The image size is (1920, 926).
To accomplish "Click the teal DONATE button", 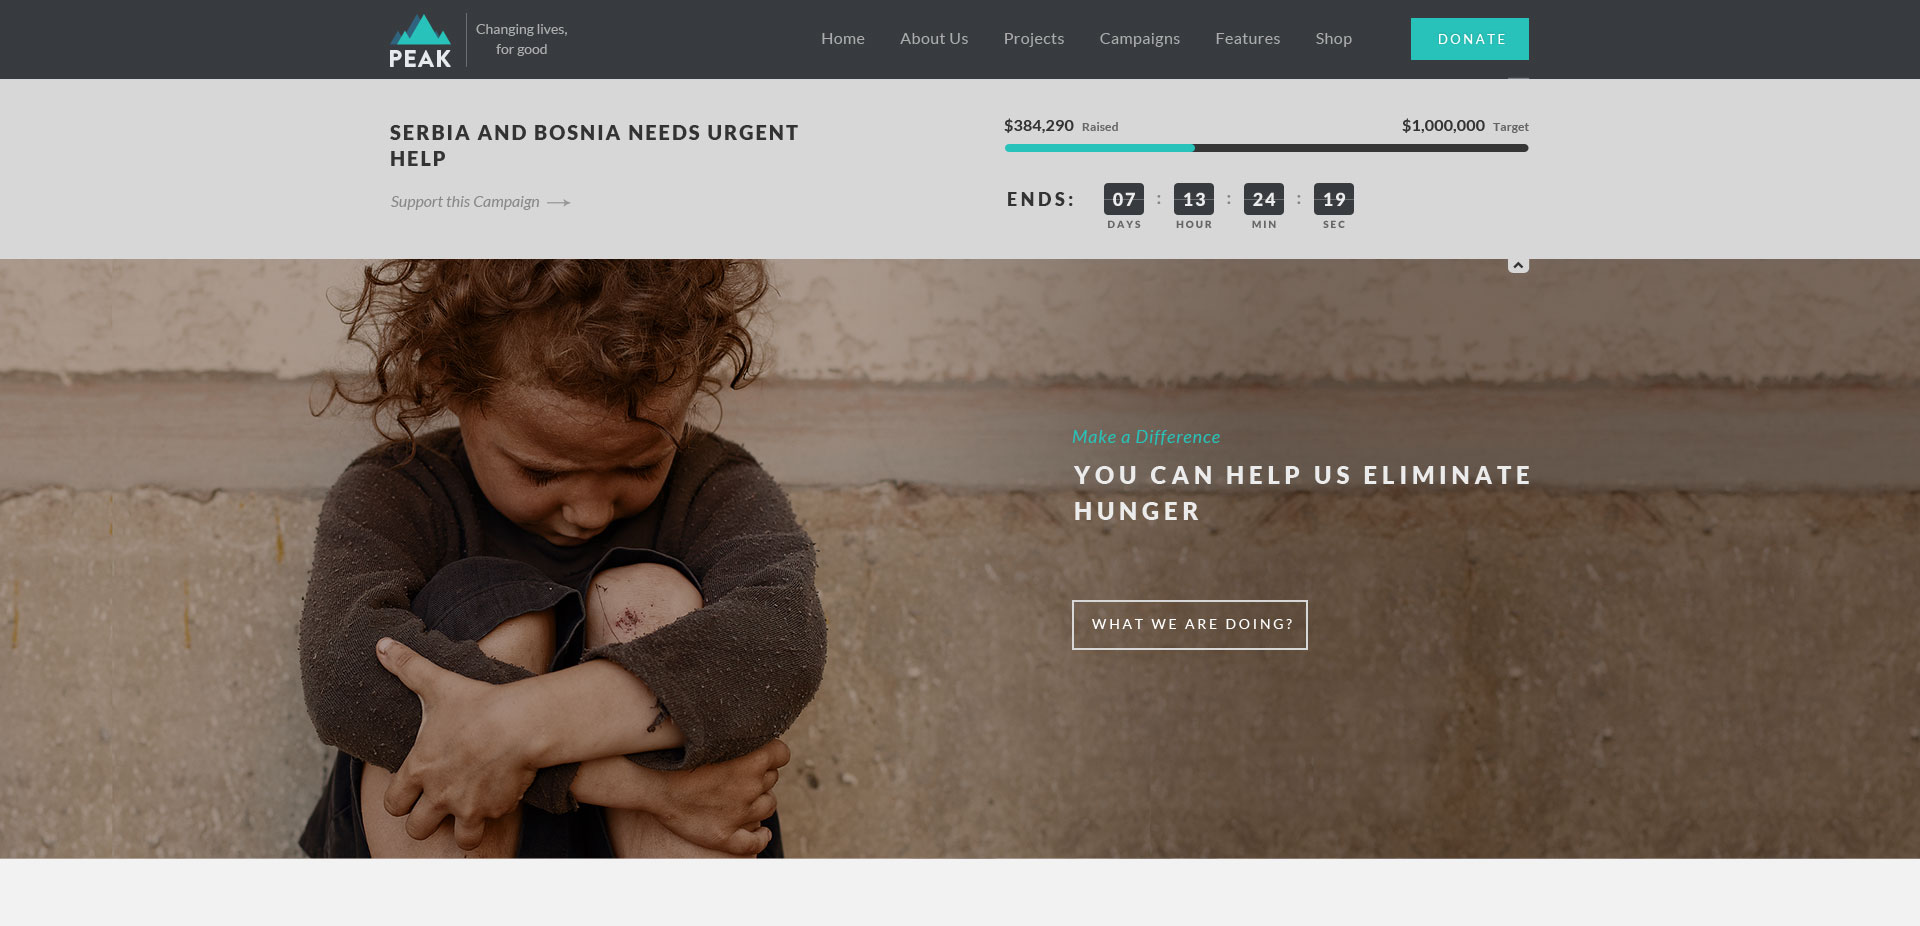I will 1470,39.
